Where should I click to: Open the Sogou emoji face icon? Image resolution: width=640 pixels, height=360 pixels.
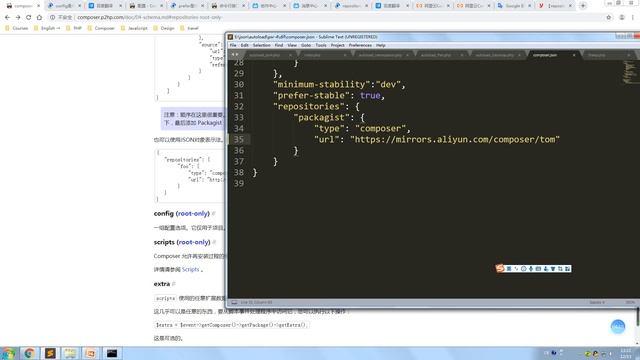tap(524, 269)
